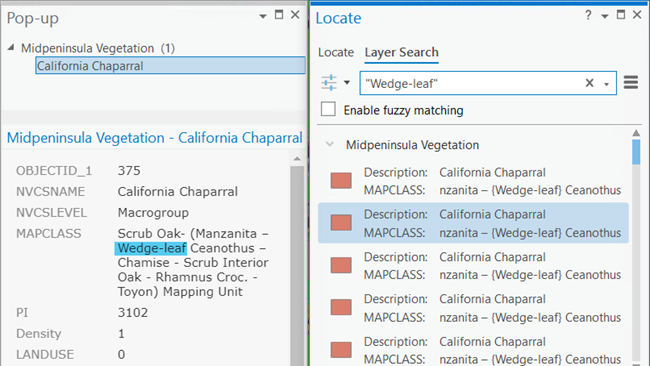The image size is (650, 366).
Task: Collapse Midpeninsula Vegetation tree in Pop-up
Action: [11, 48]
